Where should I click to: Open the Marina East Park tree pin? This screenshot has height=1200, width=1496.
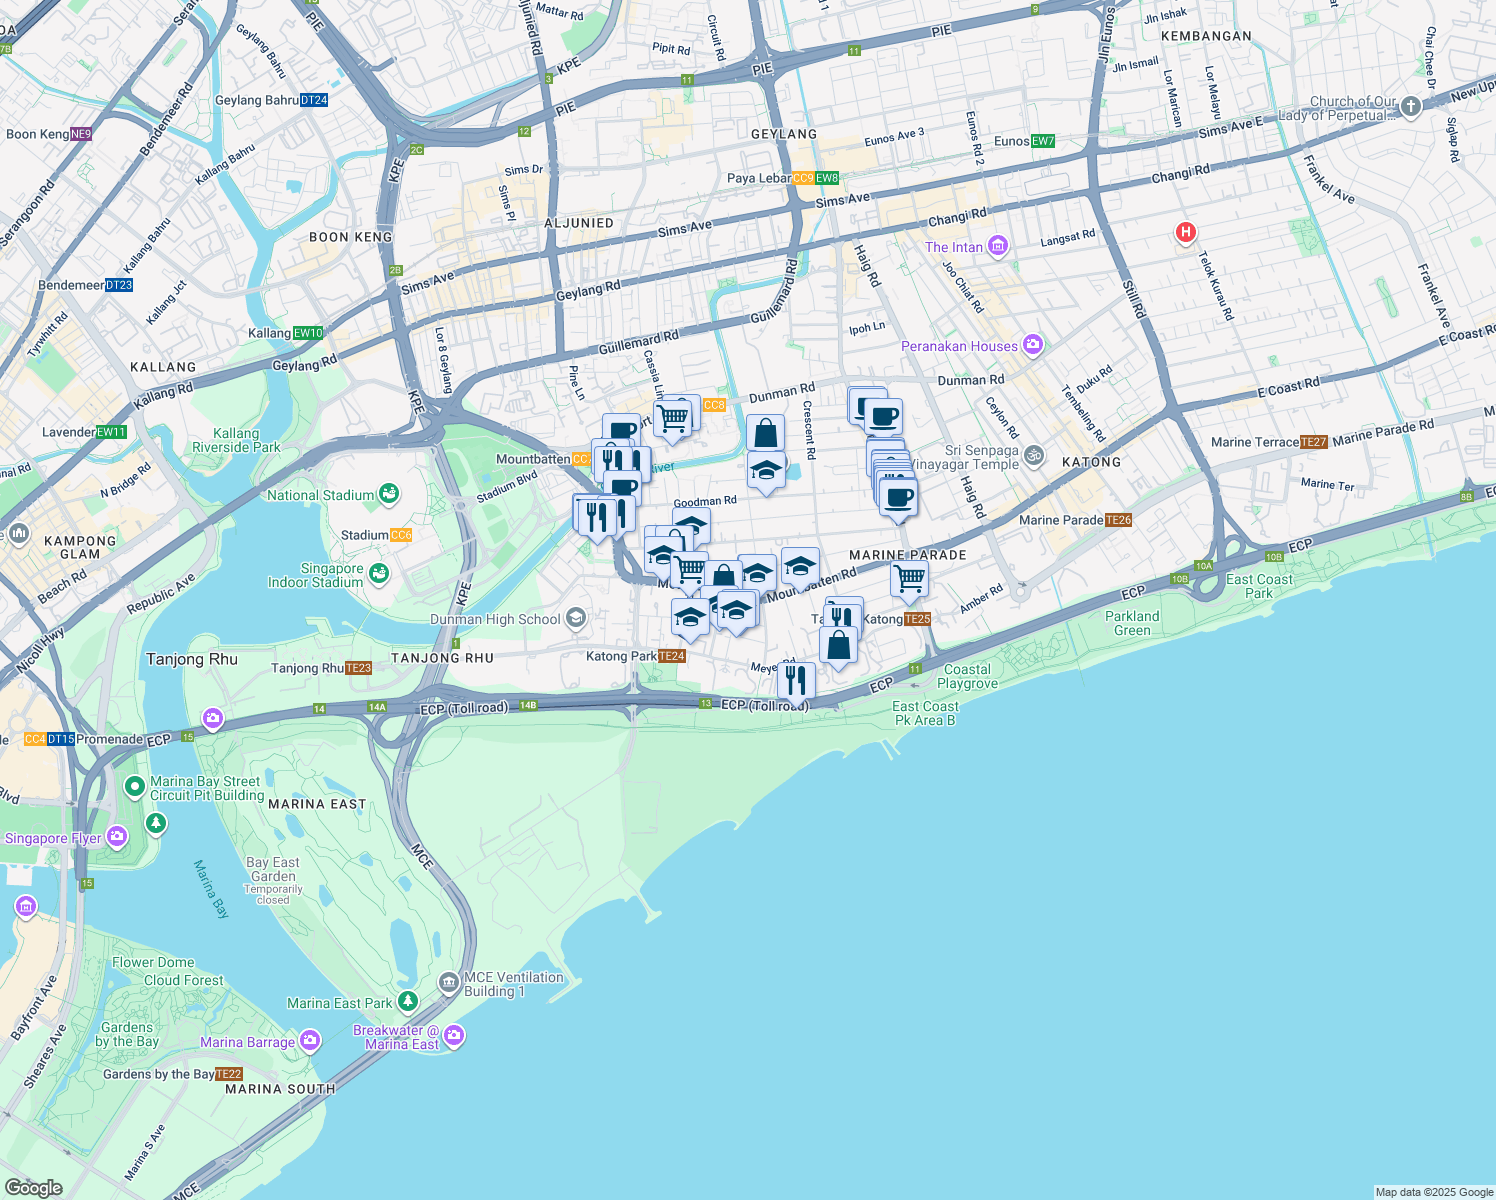click(407, 1001)
